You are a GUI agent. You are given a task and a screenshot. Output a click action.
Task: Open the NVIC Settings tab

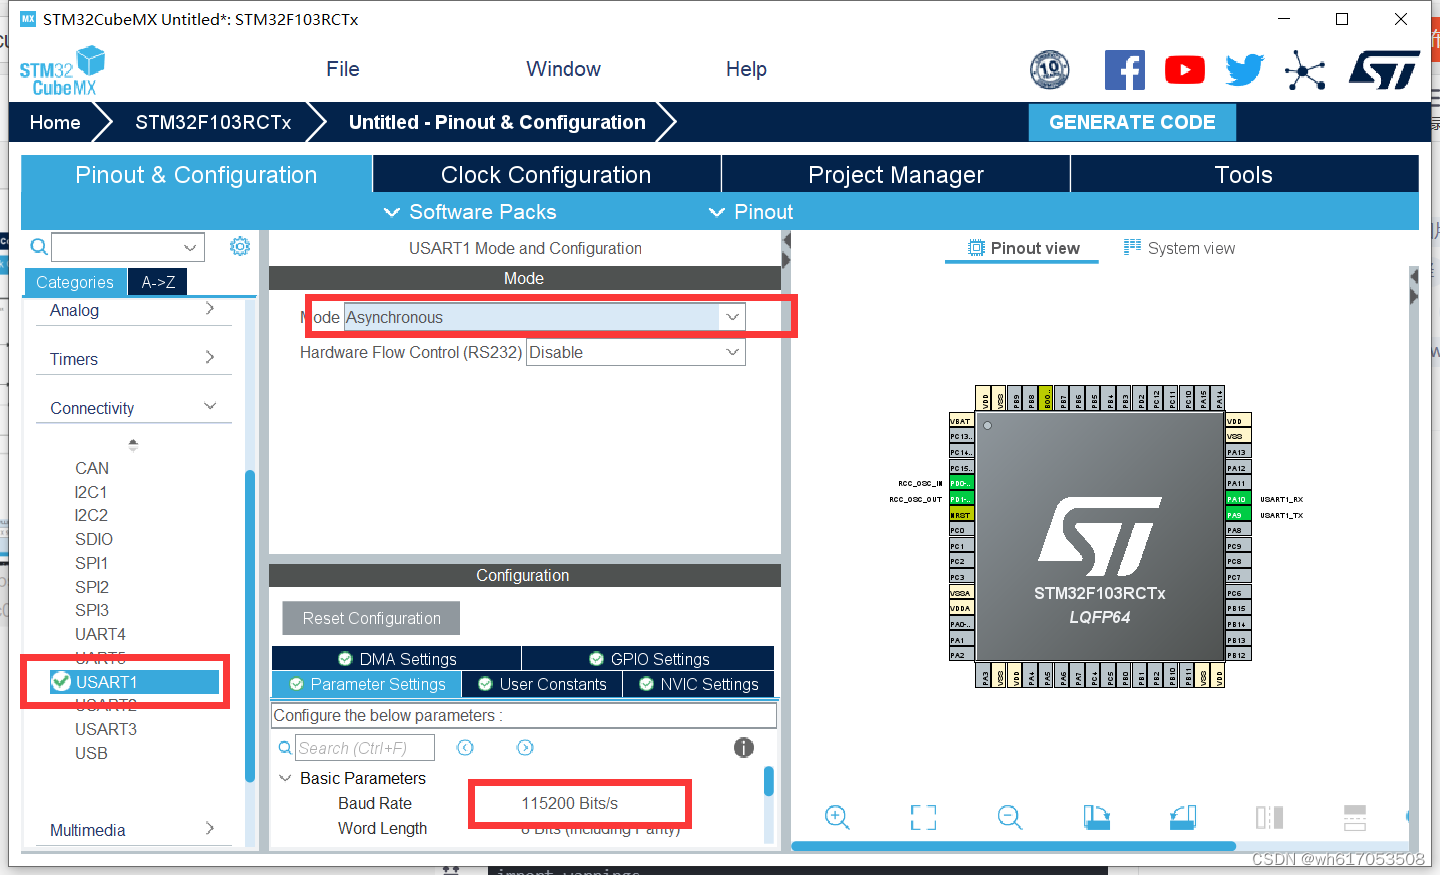coord(699,684)
